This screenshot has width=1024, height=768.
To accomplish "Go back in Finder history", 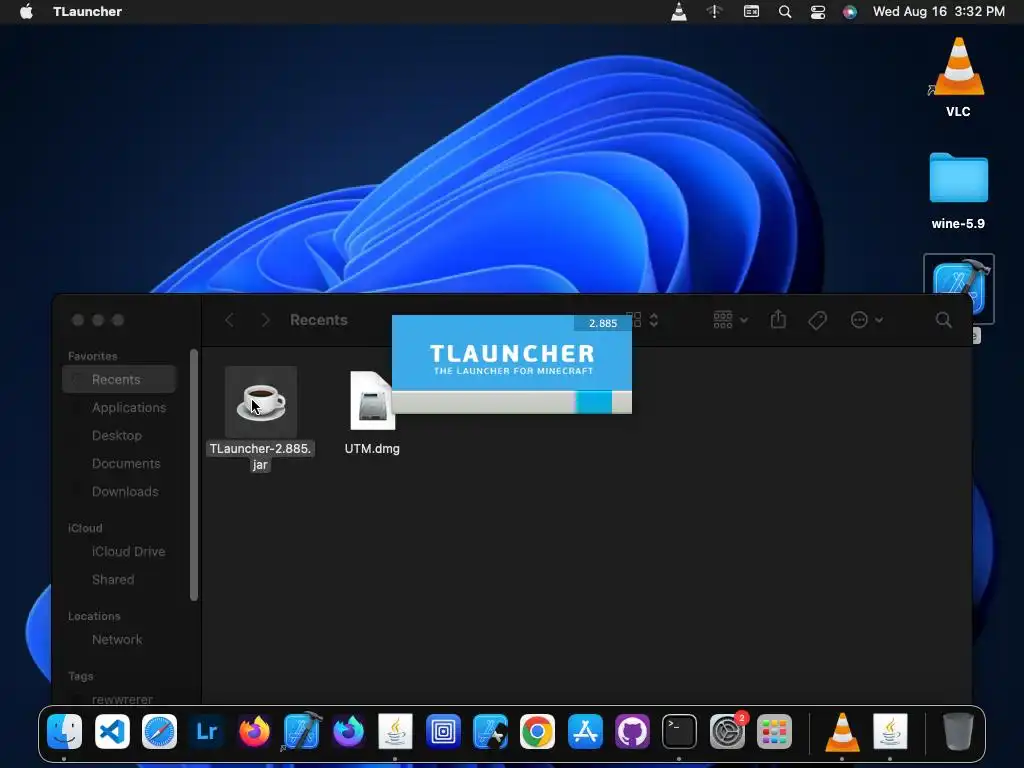I will pyautogui.click(x=229, y=320).
